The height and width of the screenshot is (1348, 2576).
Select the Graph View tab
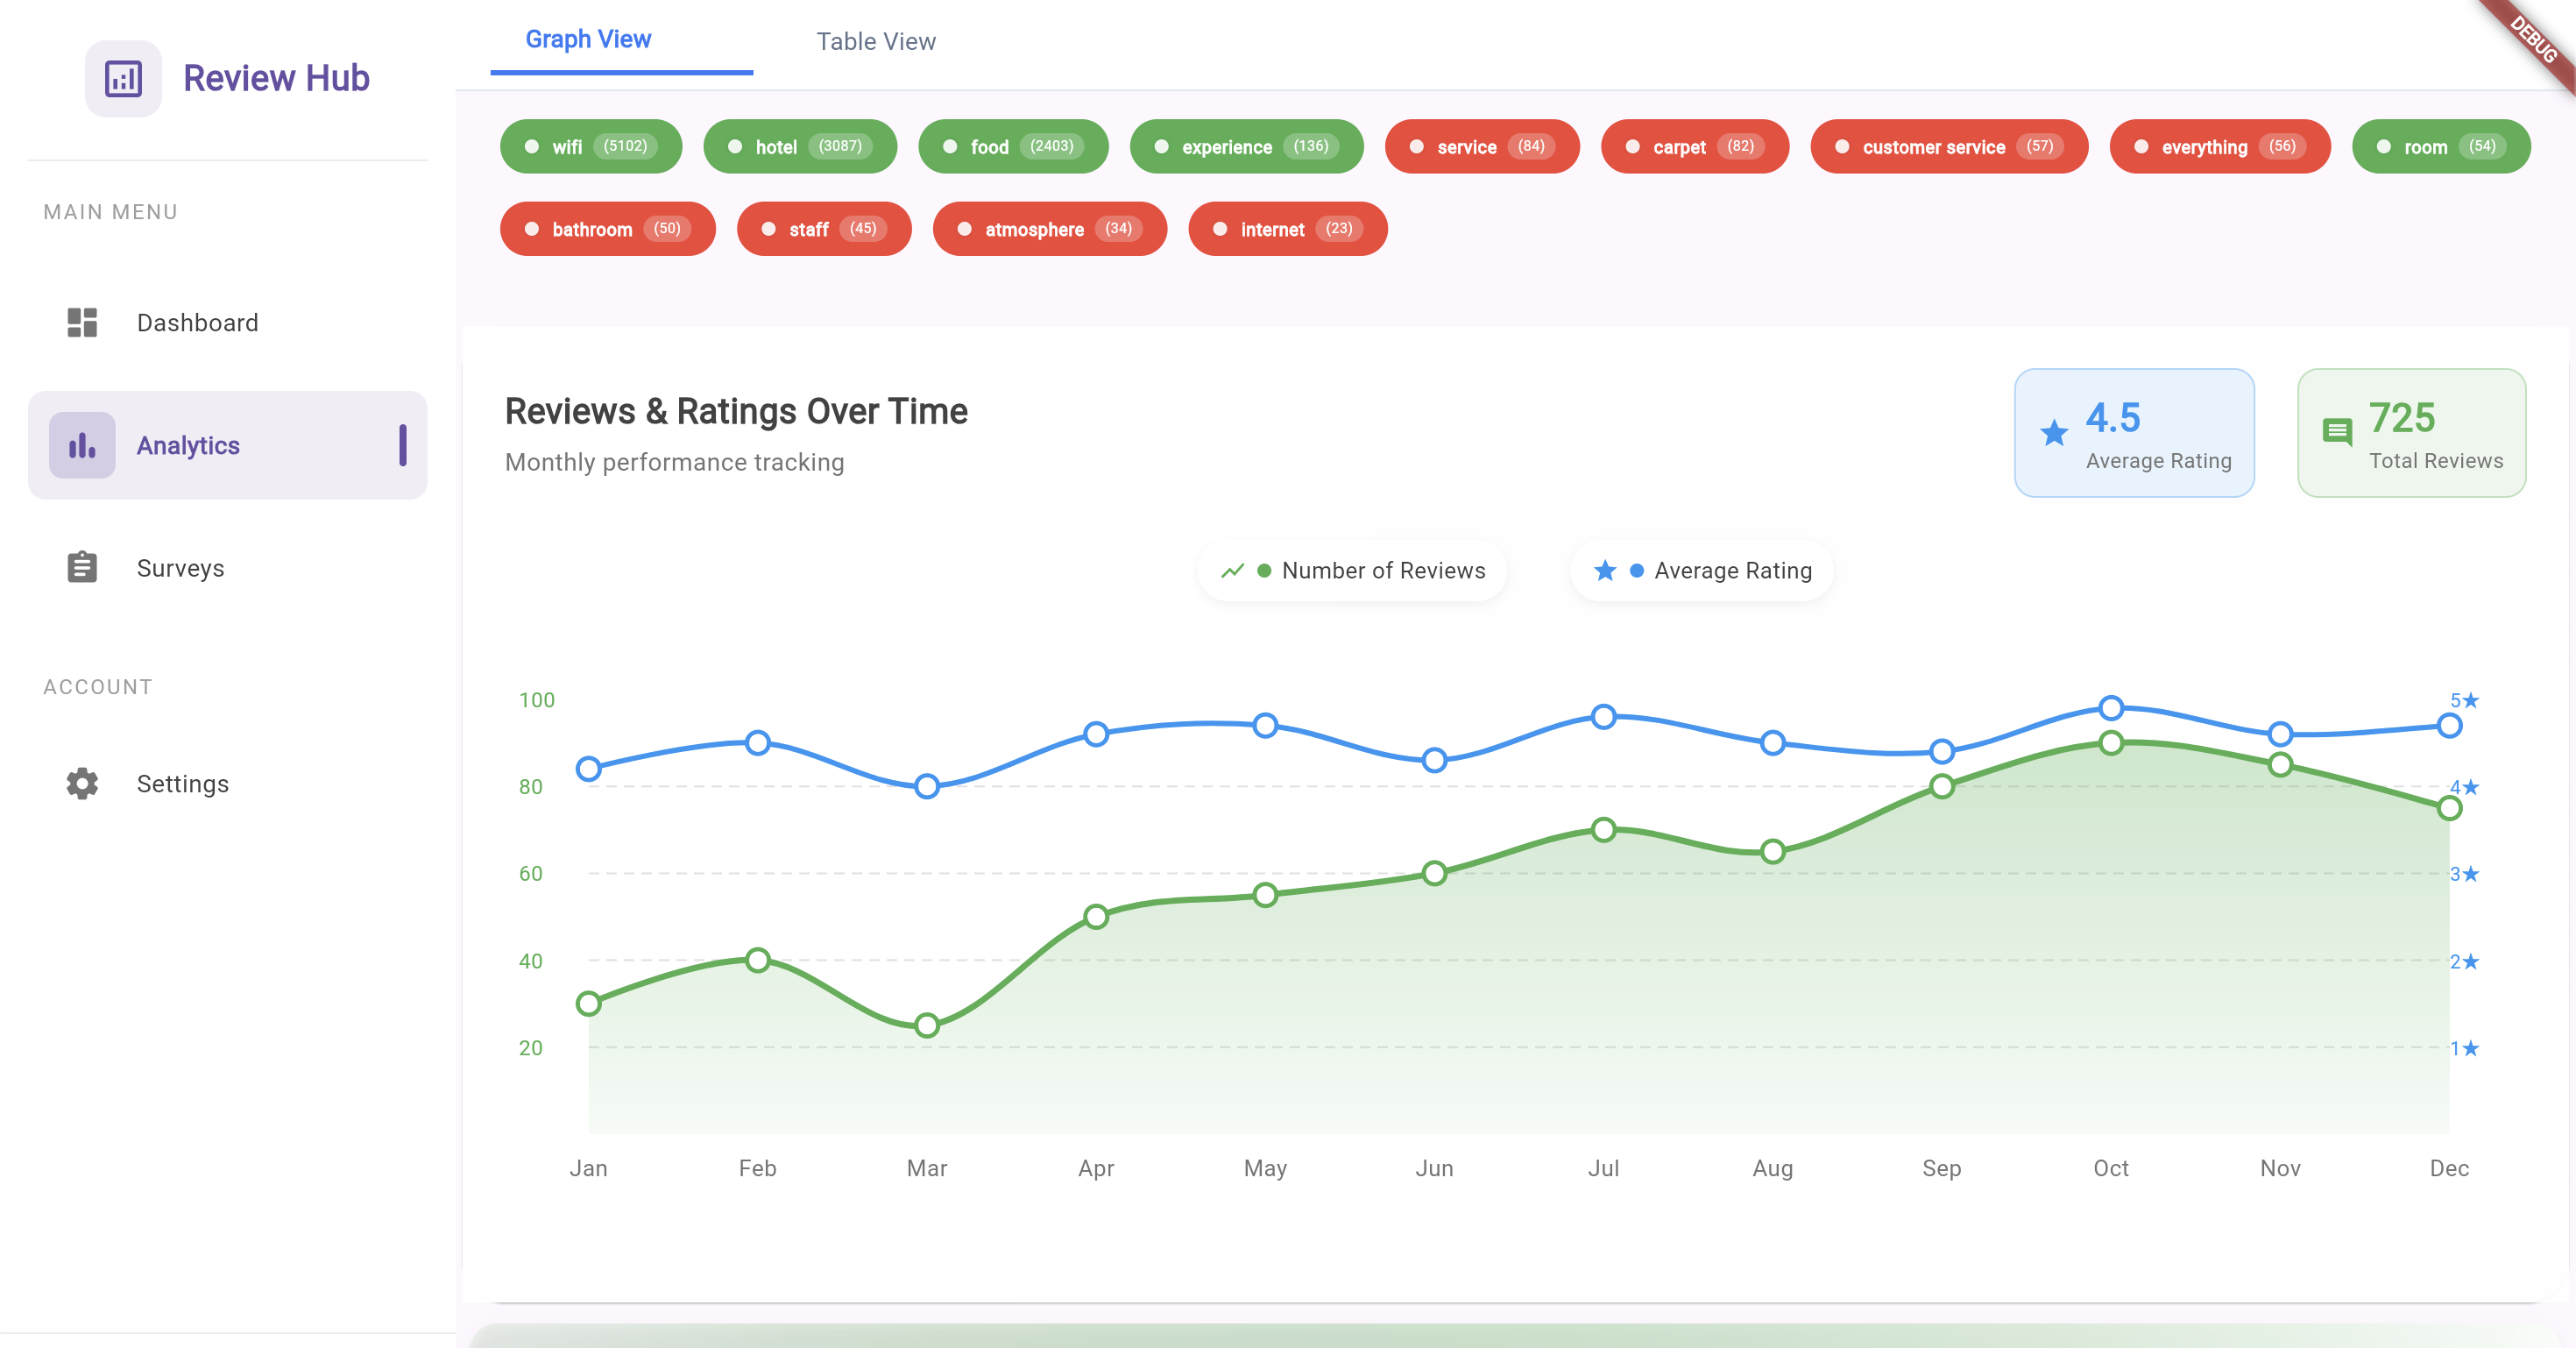coord(588,39)
